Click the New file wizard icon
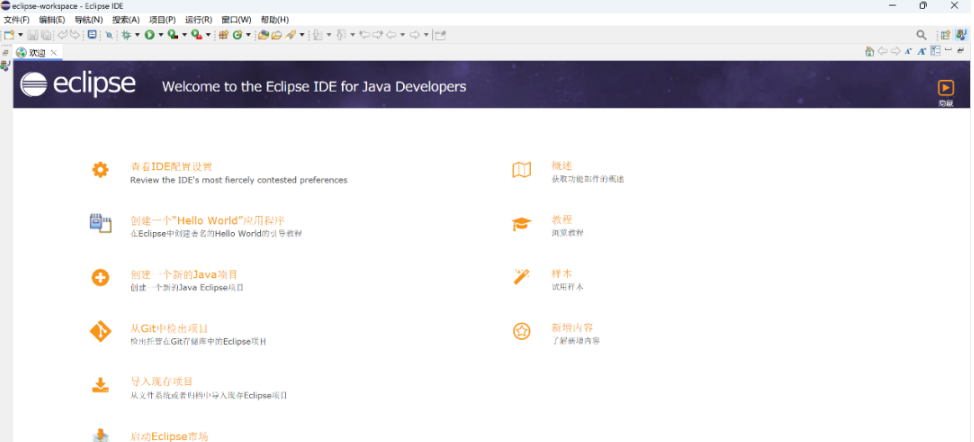Image resolution: width=974 pixels, height=442 pixels. (x=9, y=35)
